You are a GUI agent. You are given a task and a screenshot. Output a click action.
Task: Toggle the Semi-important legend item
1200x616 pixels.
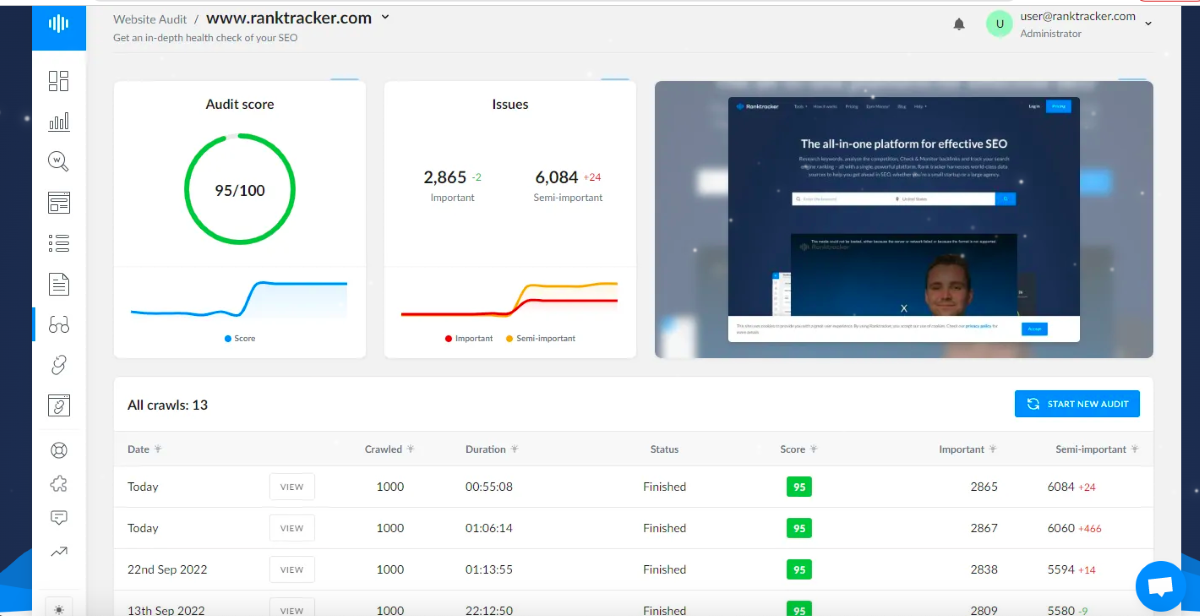tap(541, 338)
